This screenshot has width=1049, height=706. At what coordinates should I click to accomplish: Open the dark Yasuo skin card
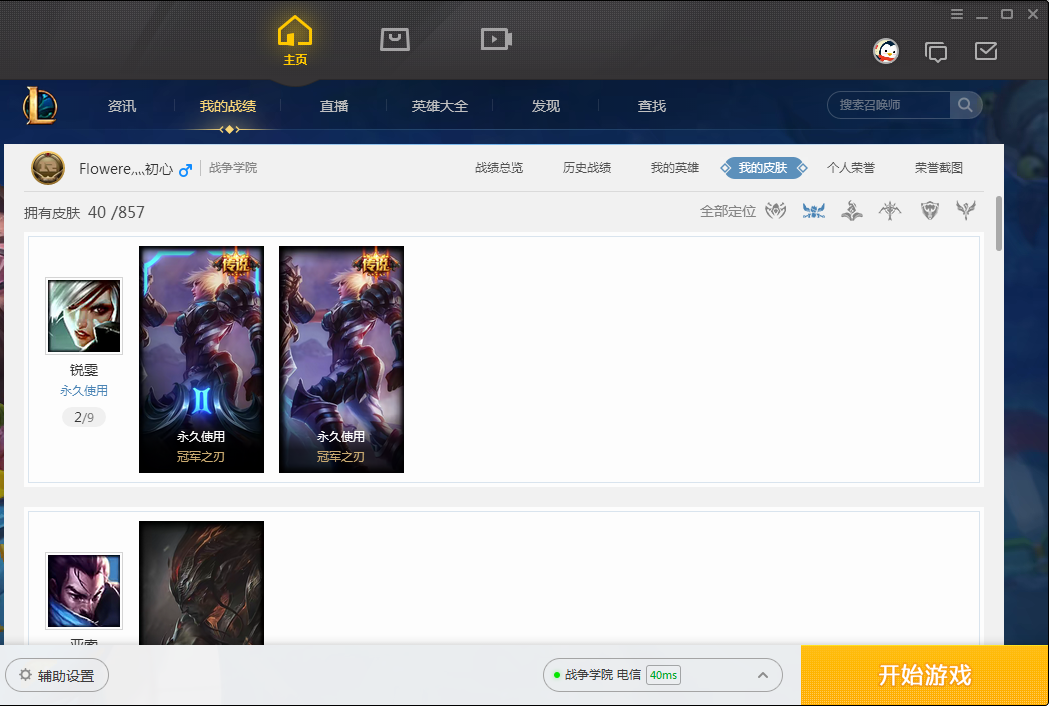click(201, 583)
